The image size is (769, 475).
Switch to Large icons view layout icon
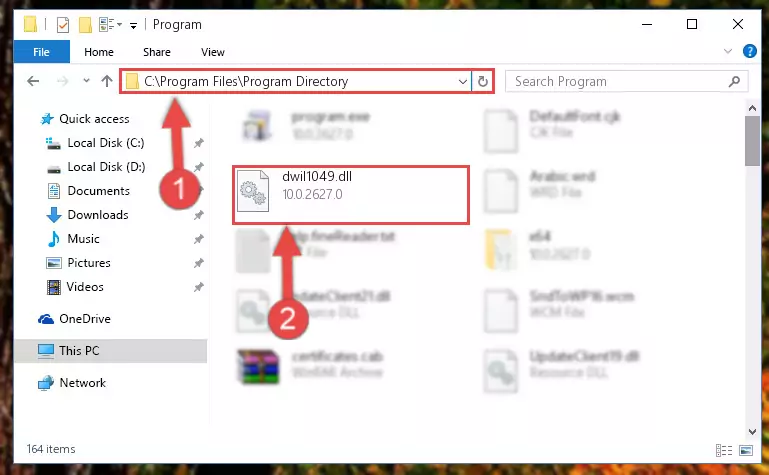746,450
